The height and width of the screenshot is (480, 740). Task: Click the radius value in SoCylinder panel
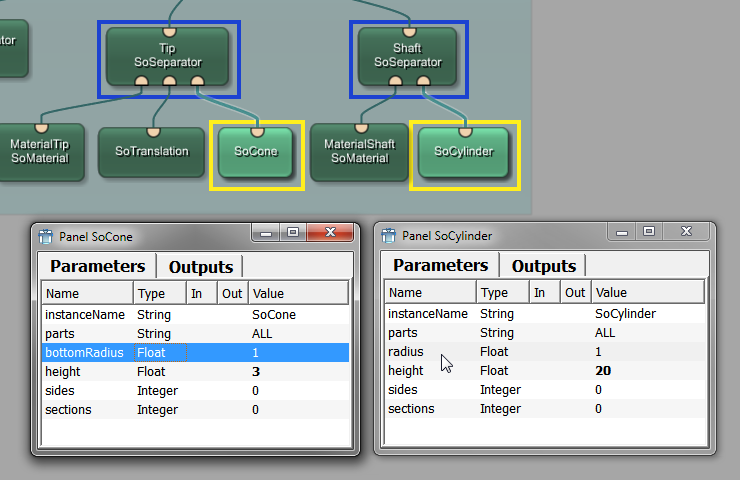(598, 352)
